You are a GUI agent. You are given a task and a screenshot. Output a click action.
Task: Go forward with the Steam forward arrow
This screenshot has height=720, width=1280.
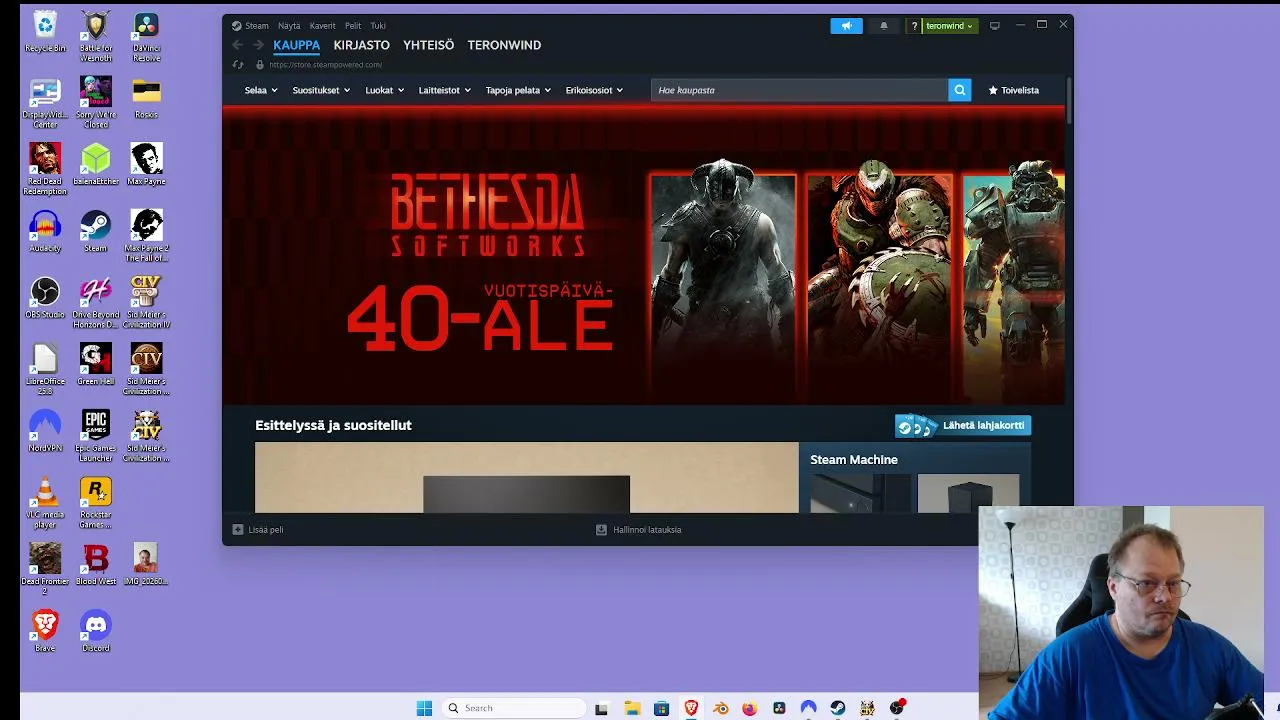click(x=258, y=45)
